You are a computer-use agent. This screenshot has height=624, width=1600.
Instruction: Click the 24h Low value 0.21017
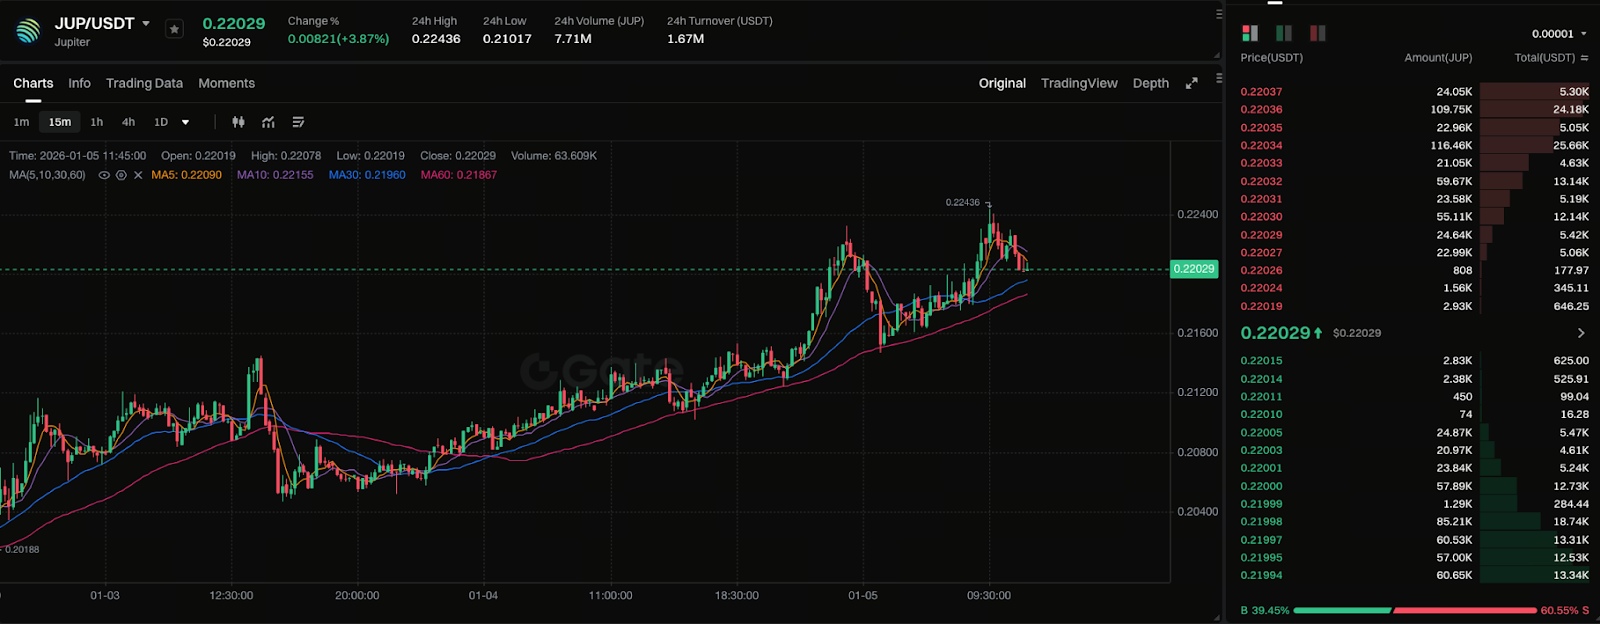pos(507,39)
